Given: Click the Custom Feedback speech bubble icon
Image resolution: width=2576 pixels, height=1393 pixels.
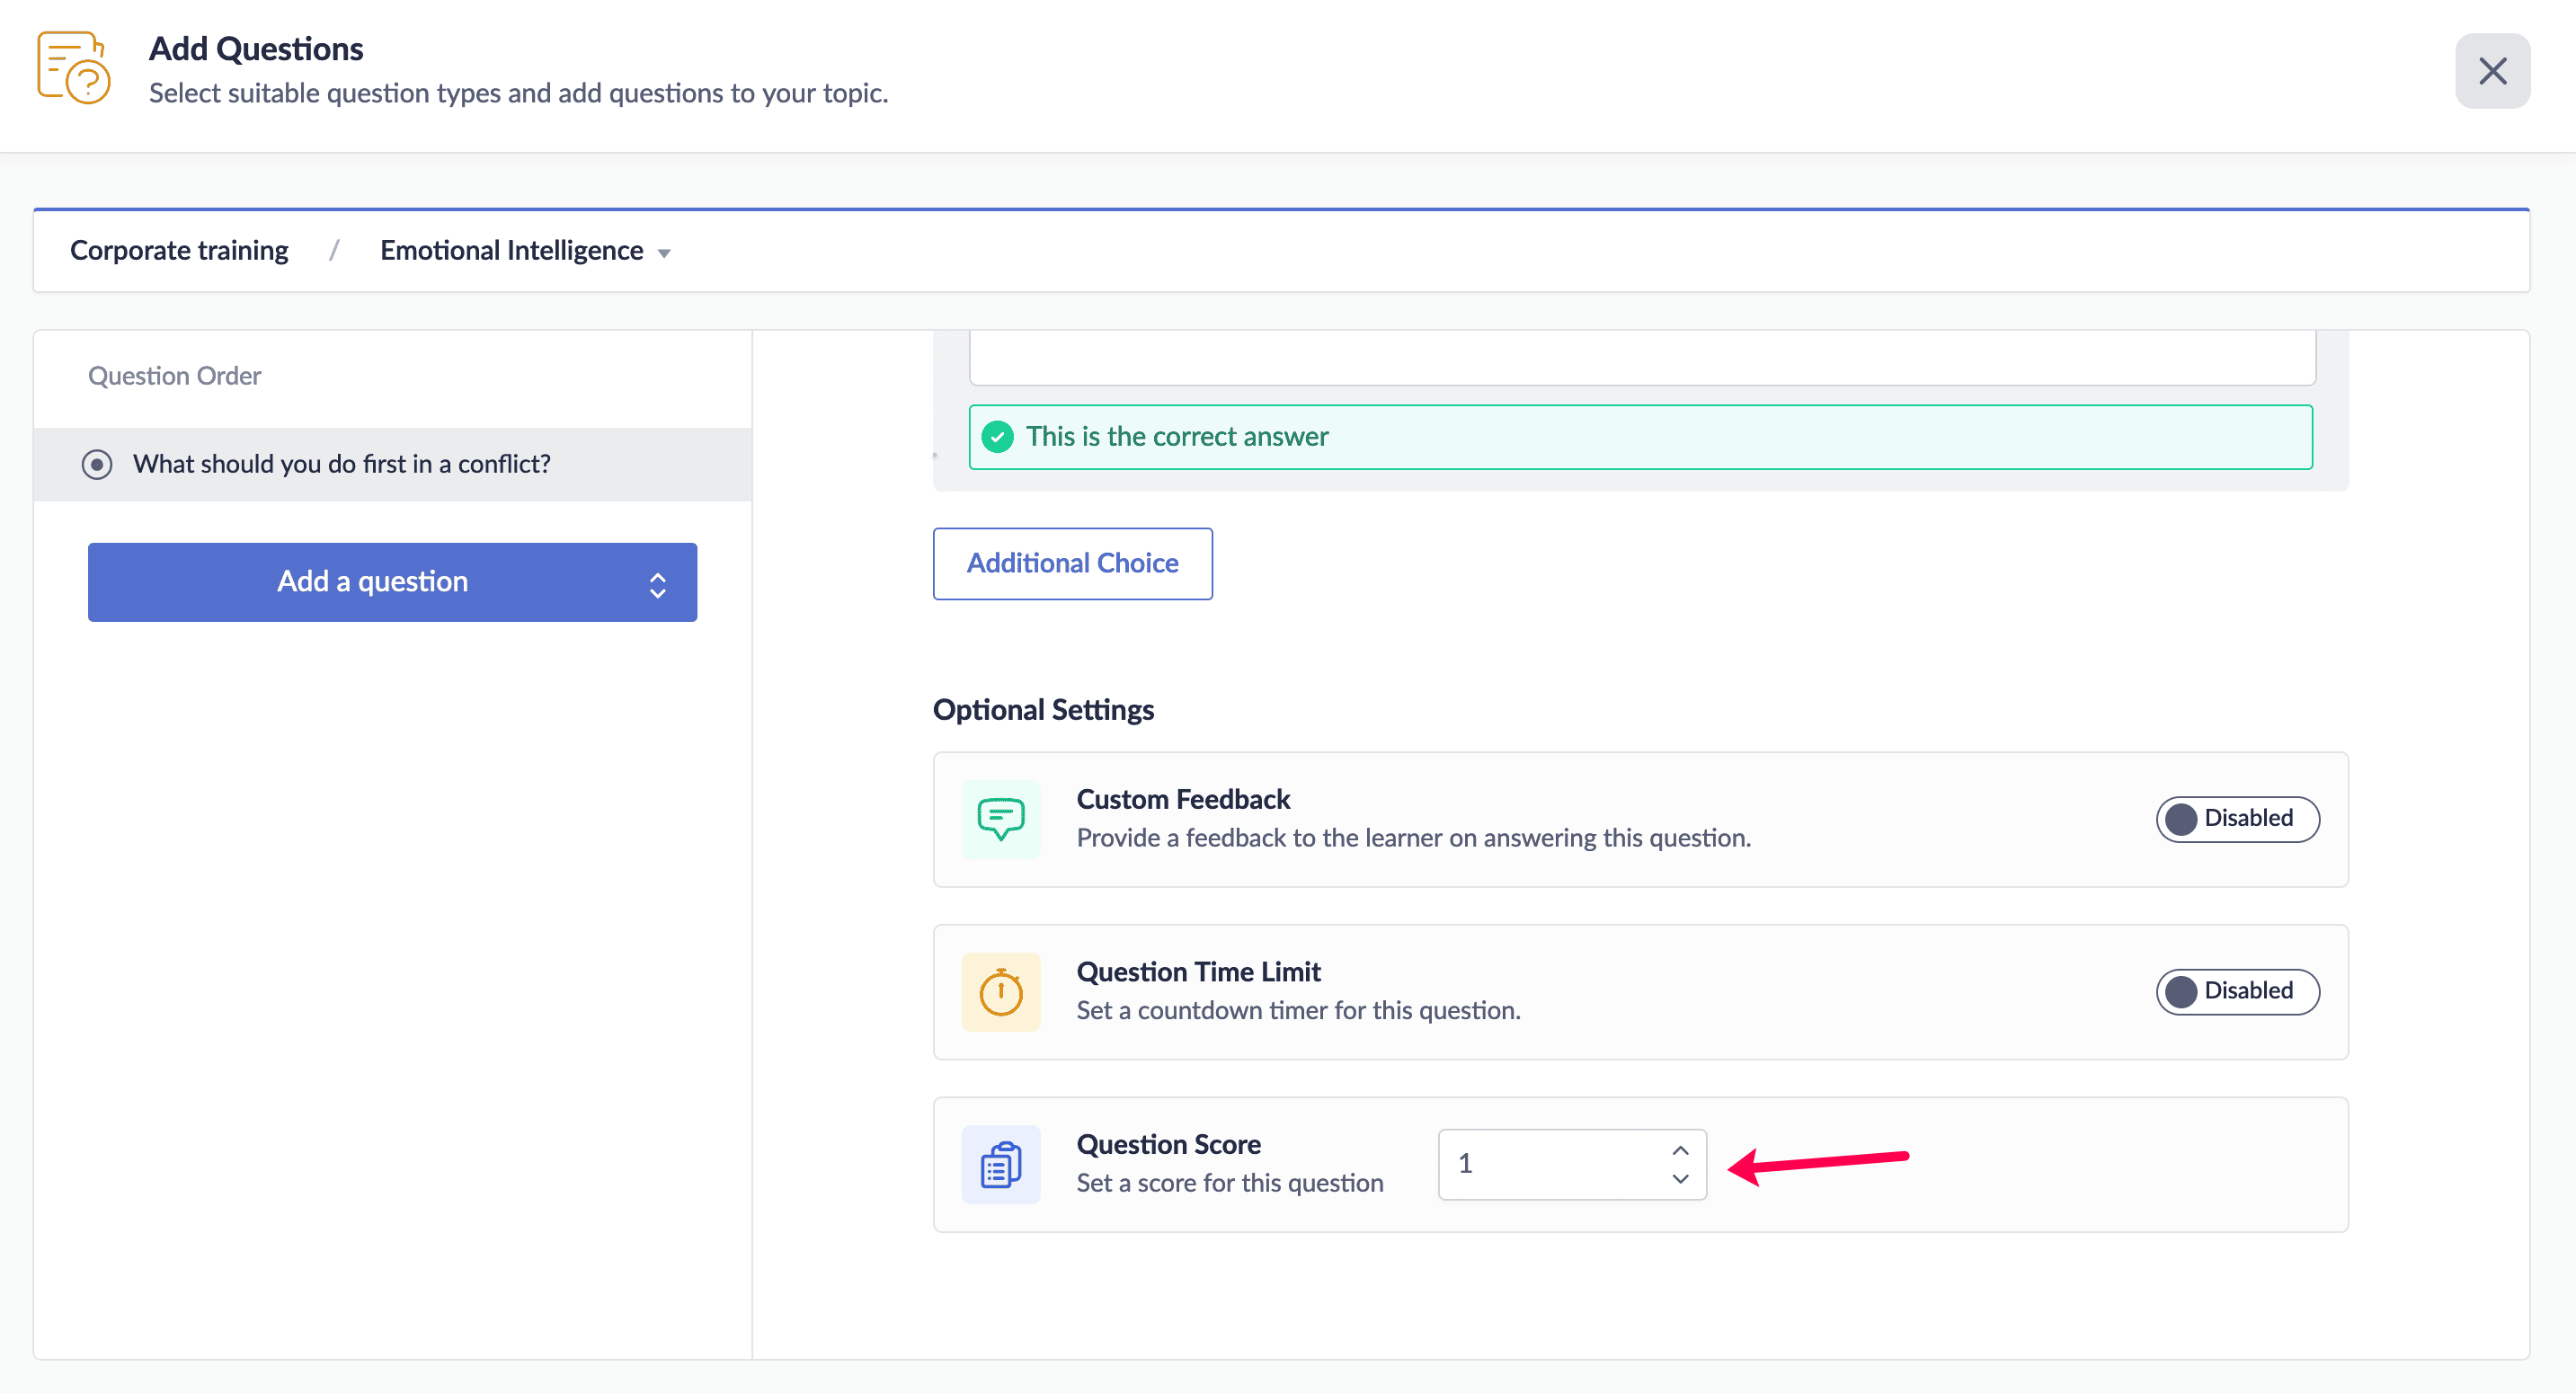Looking at the screenshot, I should click(1000, 819).
